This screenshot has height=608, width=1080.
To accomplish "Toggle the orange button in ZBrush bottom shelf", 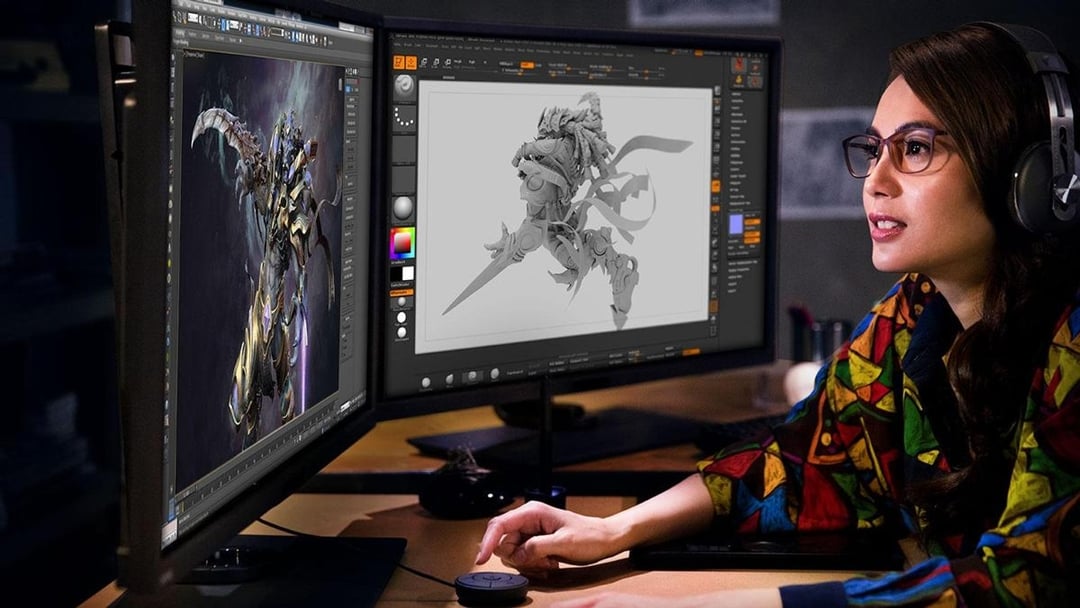I will coord(691,352).
